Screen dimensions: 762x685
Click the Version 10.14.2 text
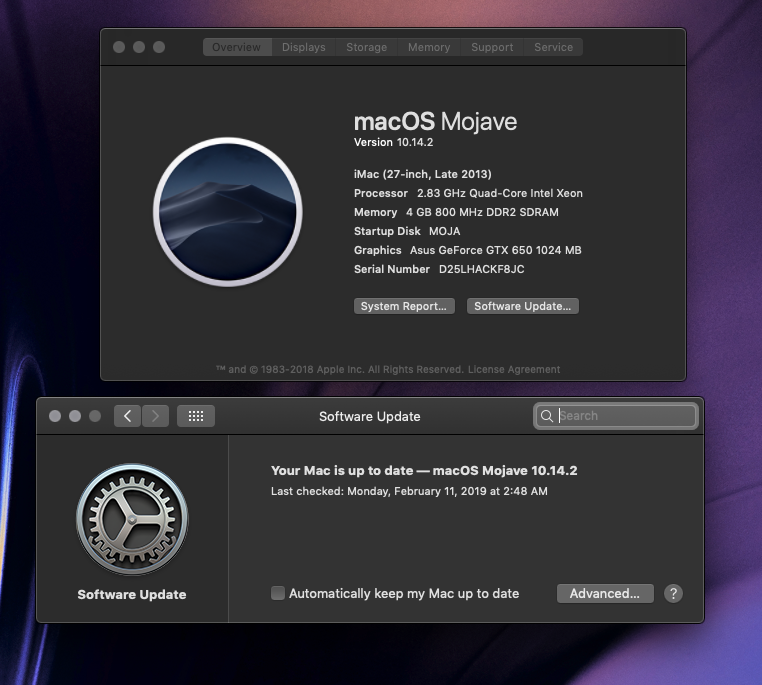point(393,142)
